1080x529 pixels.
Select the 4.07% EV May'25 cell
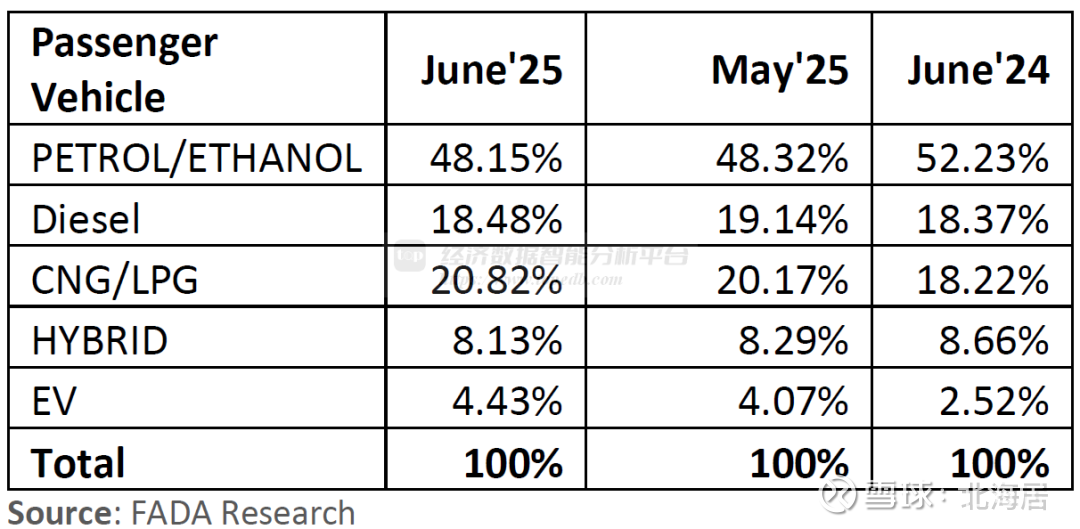pyautogui.click(x=729, y=397)
